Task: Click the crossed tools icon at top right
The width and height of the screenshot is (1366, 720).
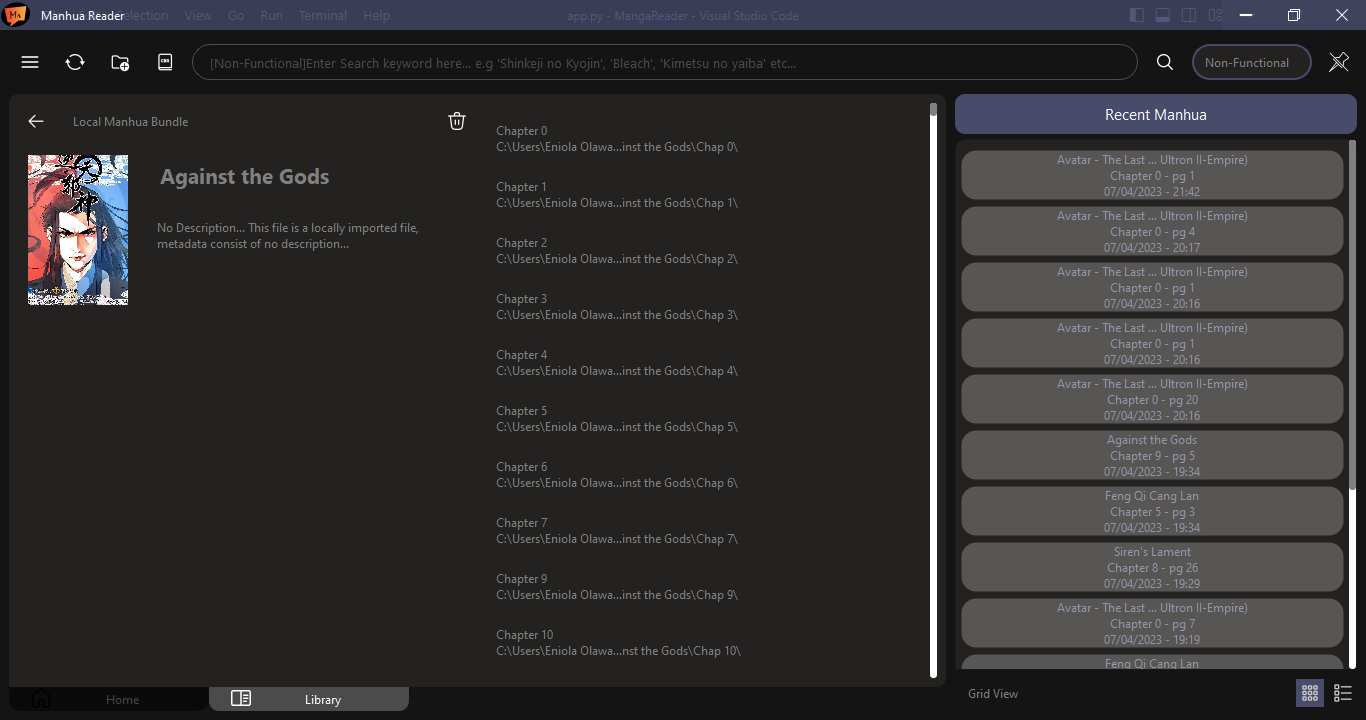Action: tap(1339, 62)
